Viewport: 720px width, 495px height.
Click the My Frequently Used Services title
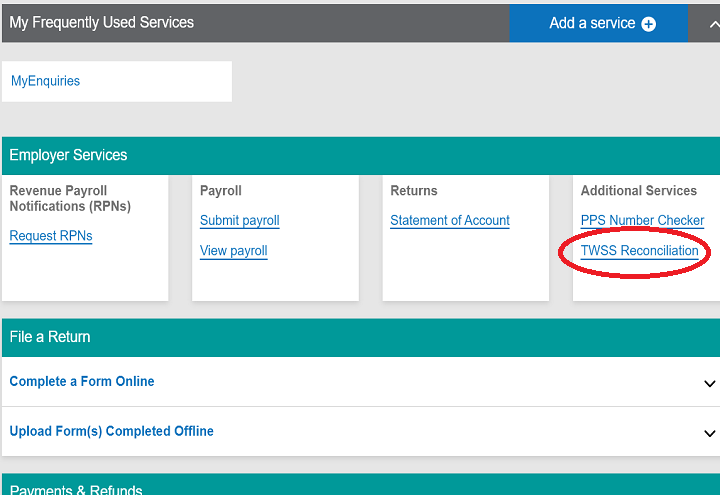click(x=102, y=22)
